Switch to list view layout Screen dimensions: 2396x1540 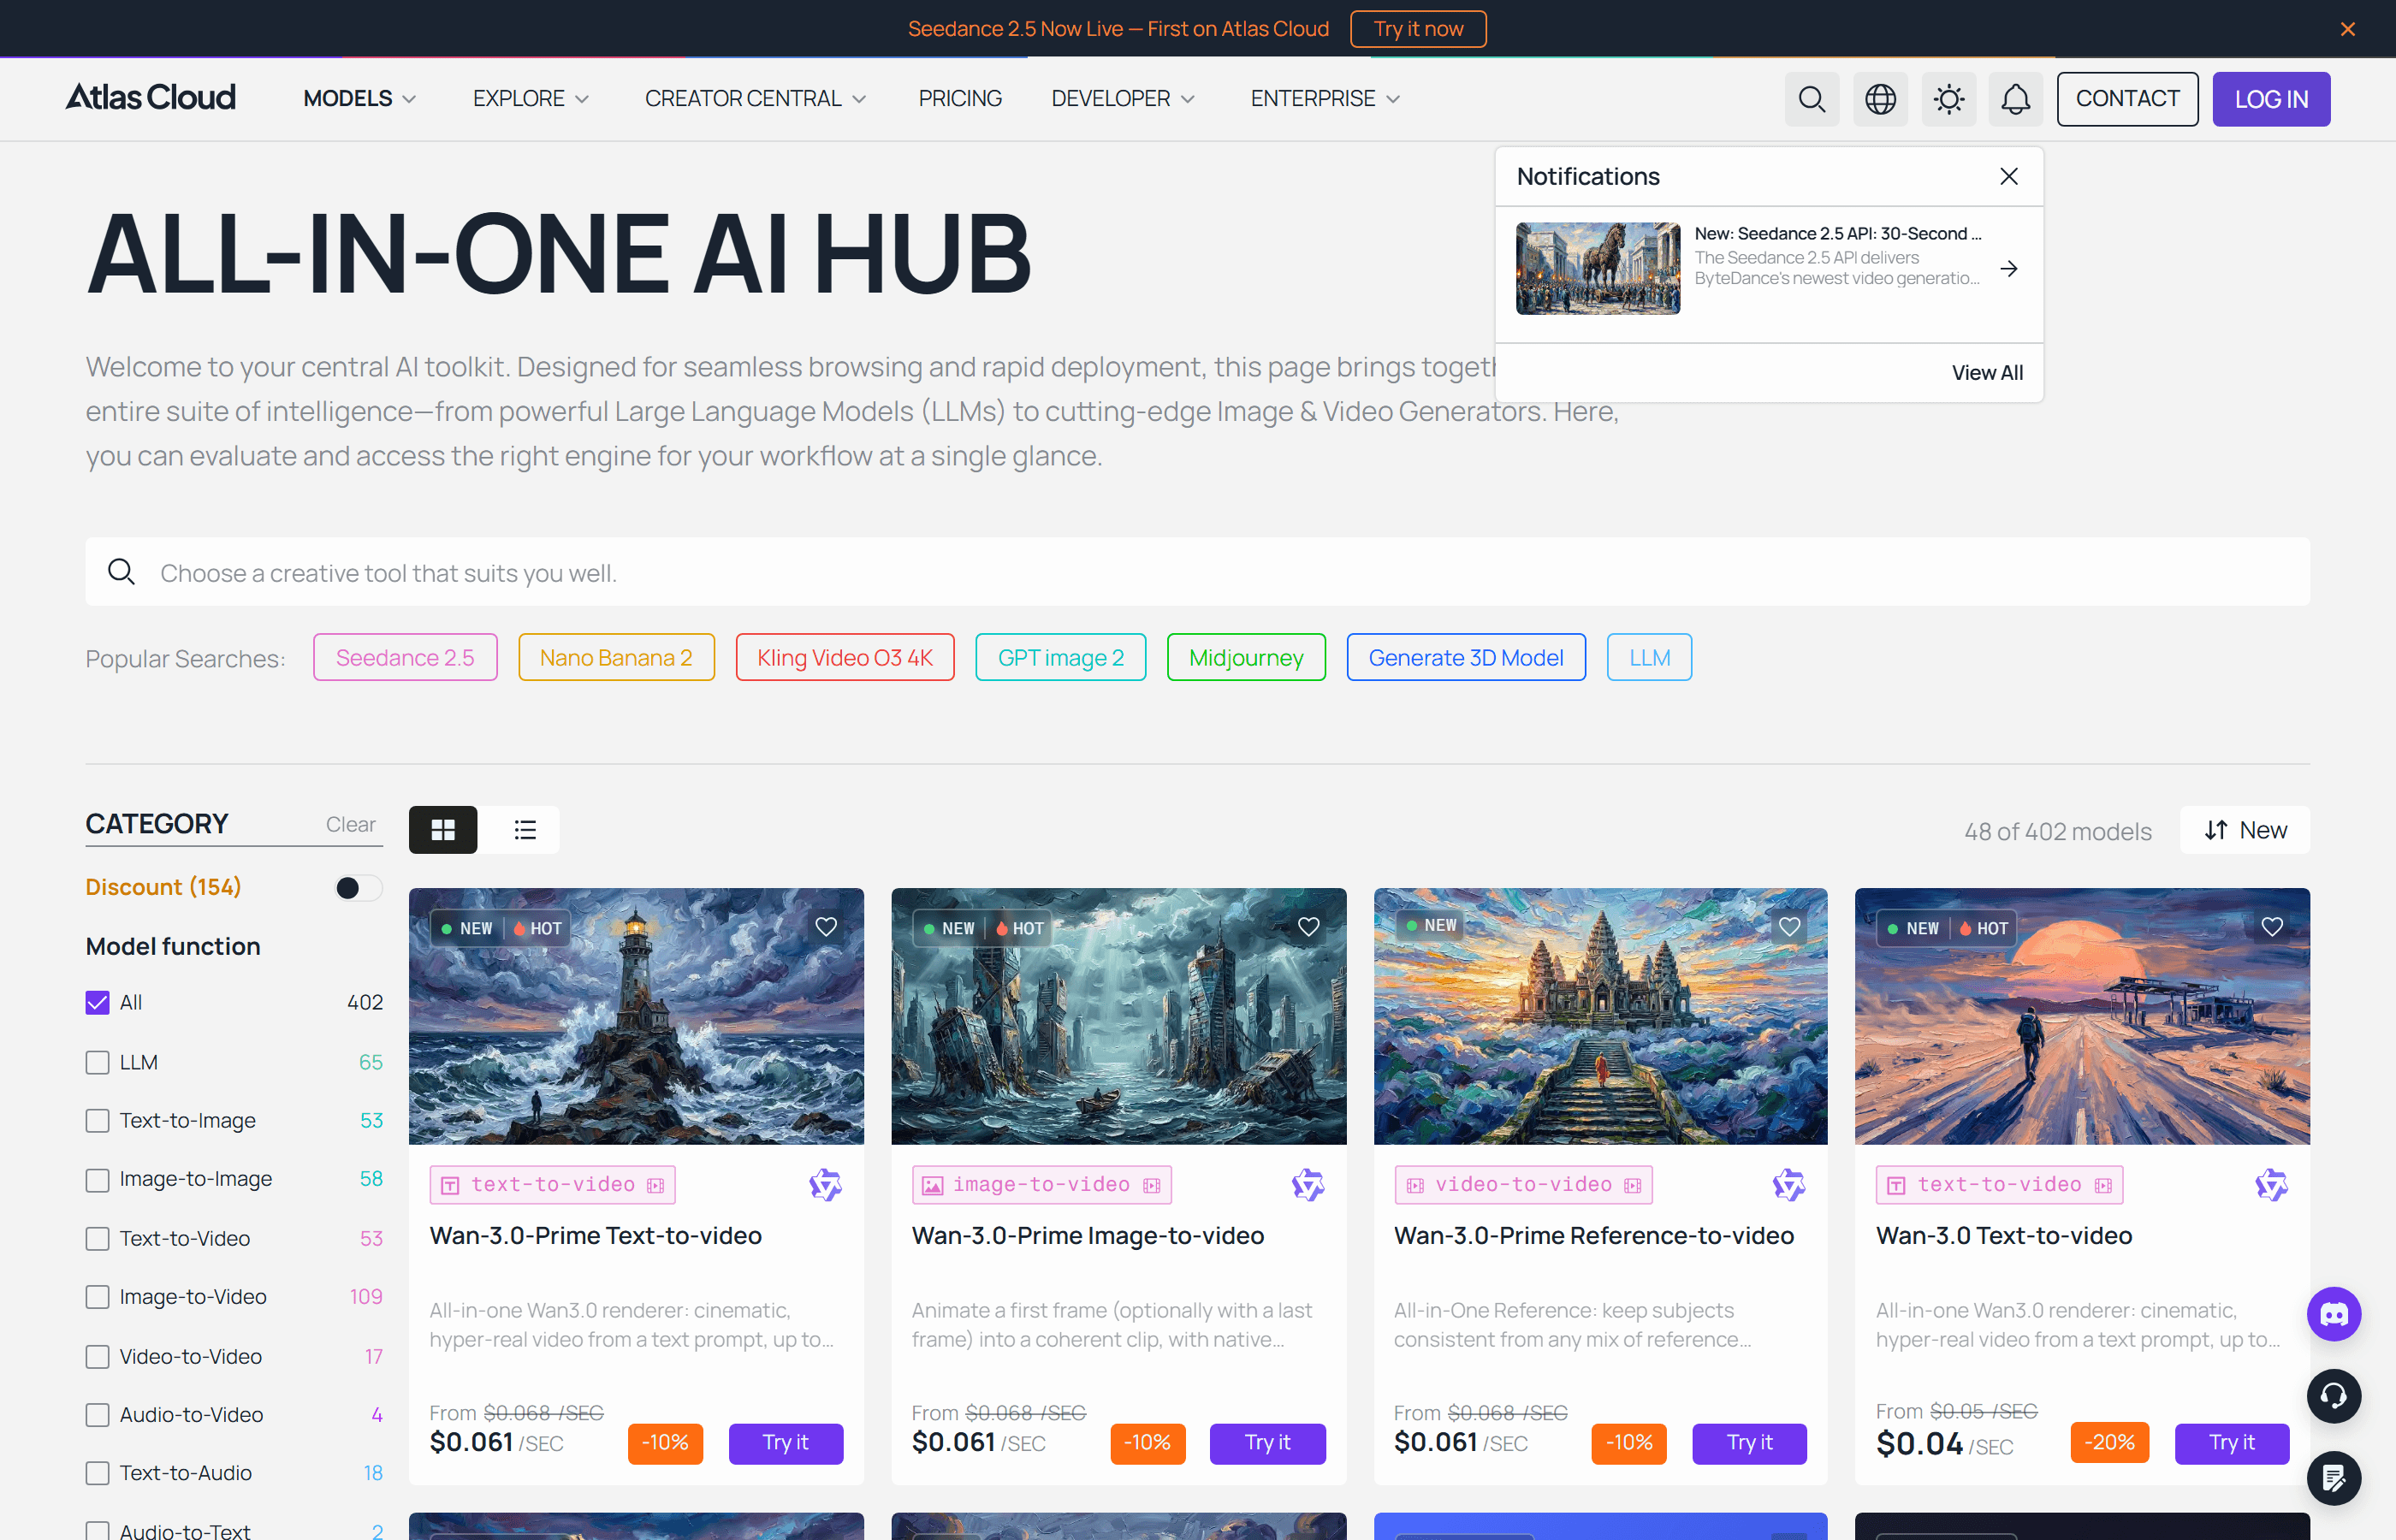(x=525, y=830)
